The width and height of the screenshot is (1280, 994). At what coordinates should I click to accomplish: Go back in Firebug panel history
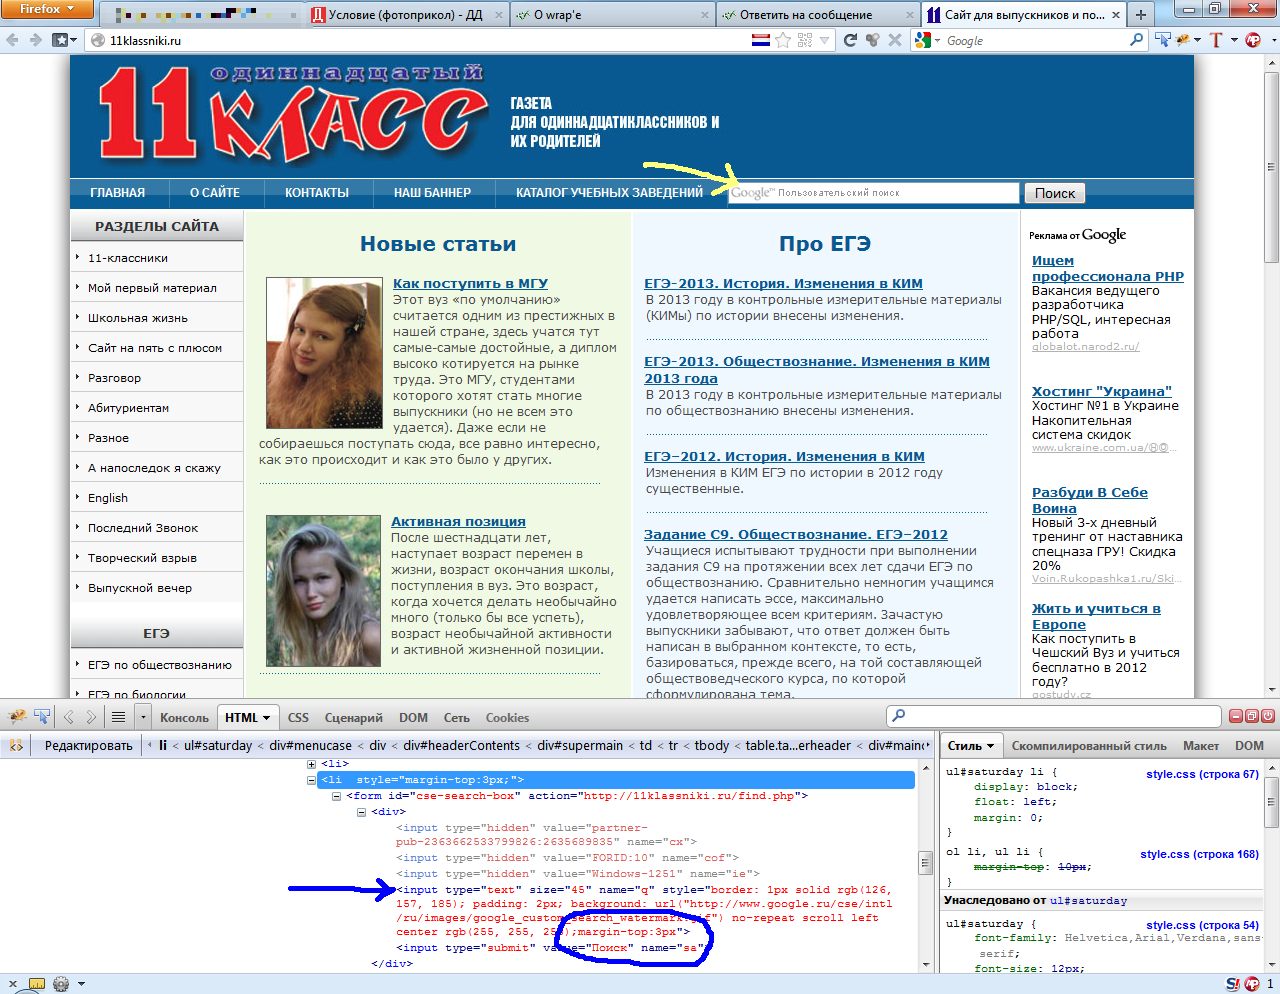click(69, 717)
